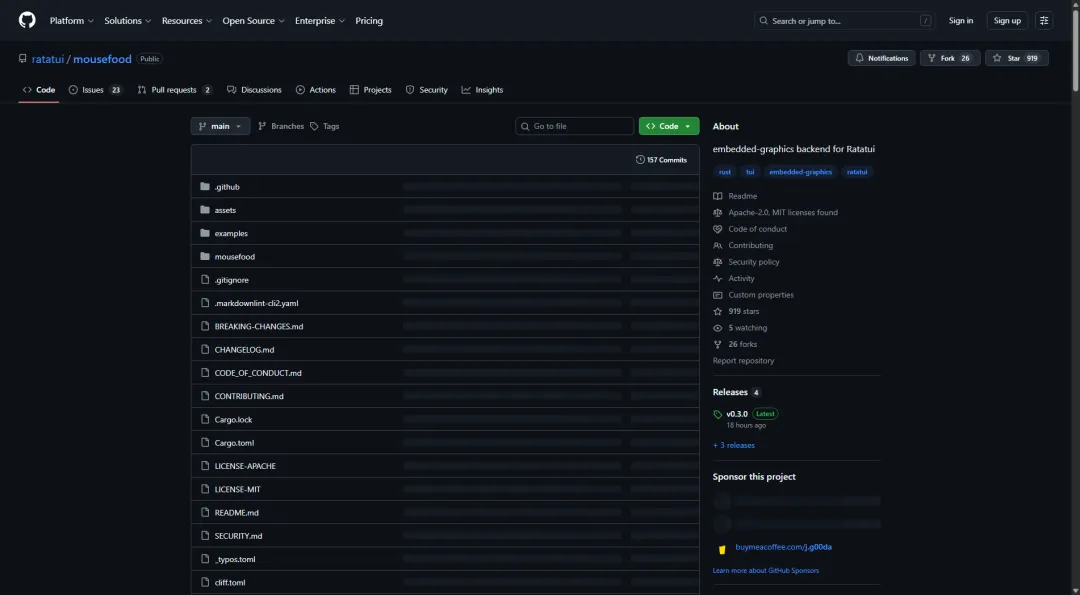Open the main branch dropdown
This screenshot has height=595, width=1080.
click(220, 126)
